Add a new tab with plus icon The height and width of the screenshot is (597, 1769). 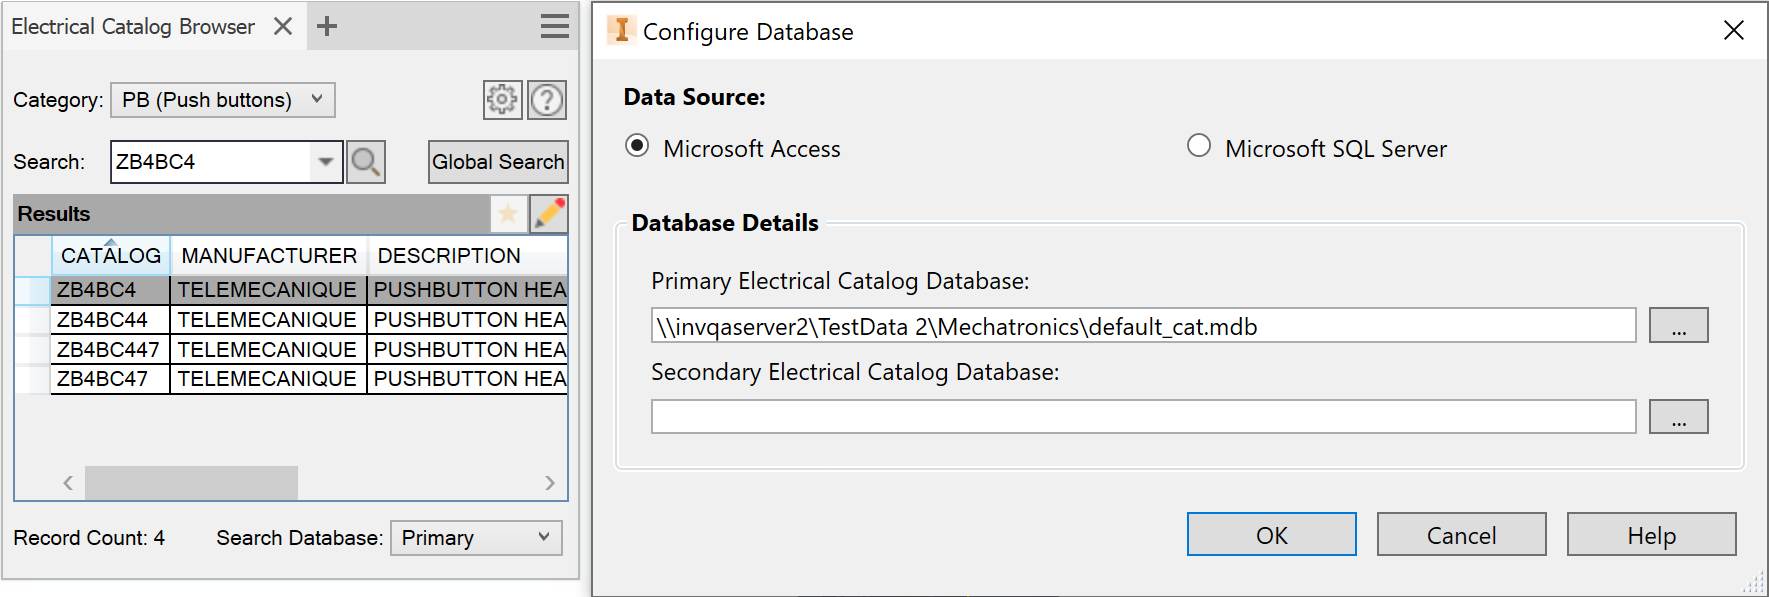tap(327, 26)
